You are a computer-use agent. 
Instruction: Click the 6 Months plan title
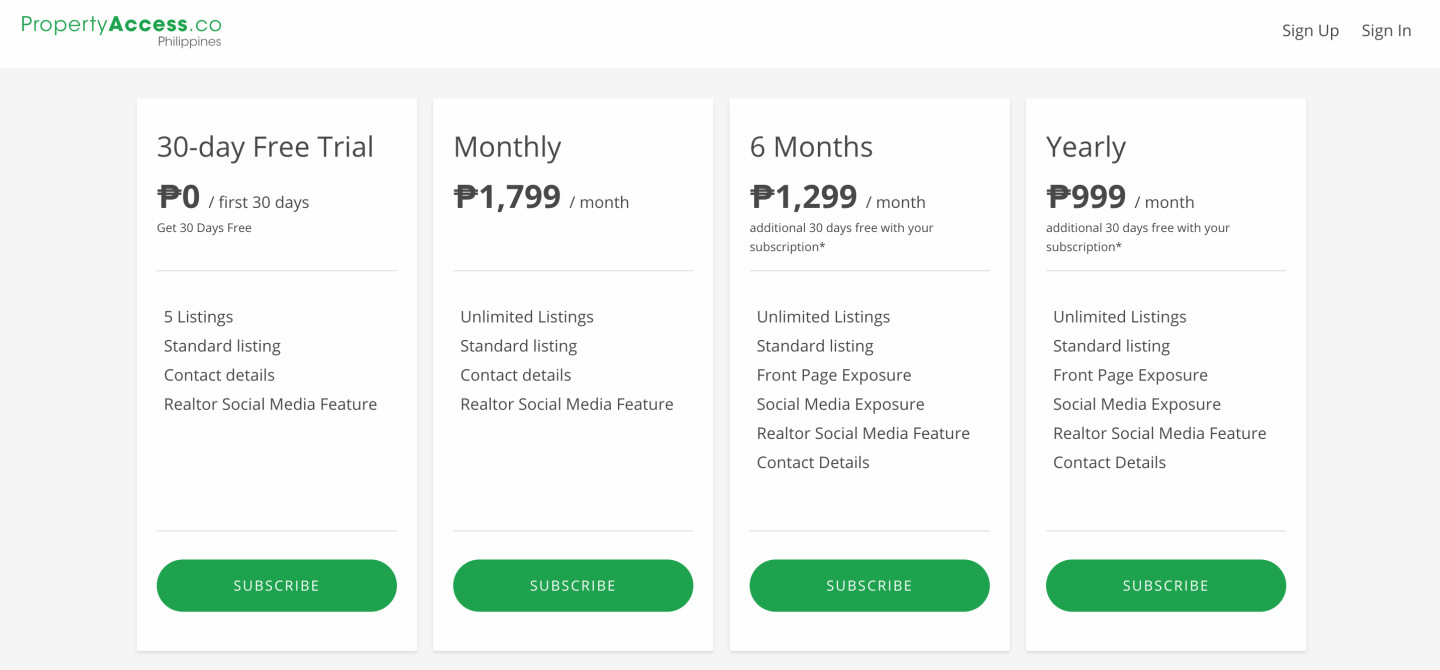pyautogui.click(x=811, y=147)
